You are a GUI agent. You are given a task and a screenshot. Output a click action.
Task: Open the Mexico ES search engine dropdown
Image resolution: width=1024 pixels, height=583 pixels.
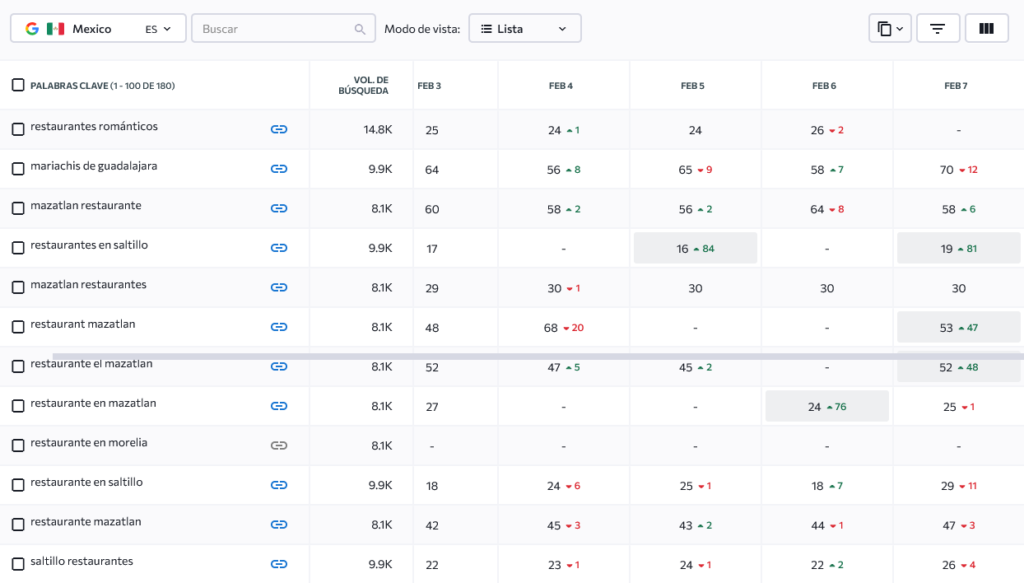click(x=98, y=29)
